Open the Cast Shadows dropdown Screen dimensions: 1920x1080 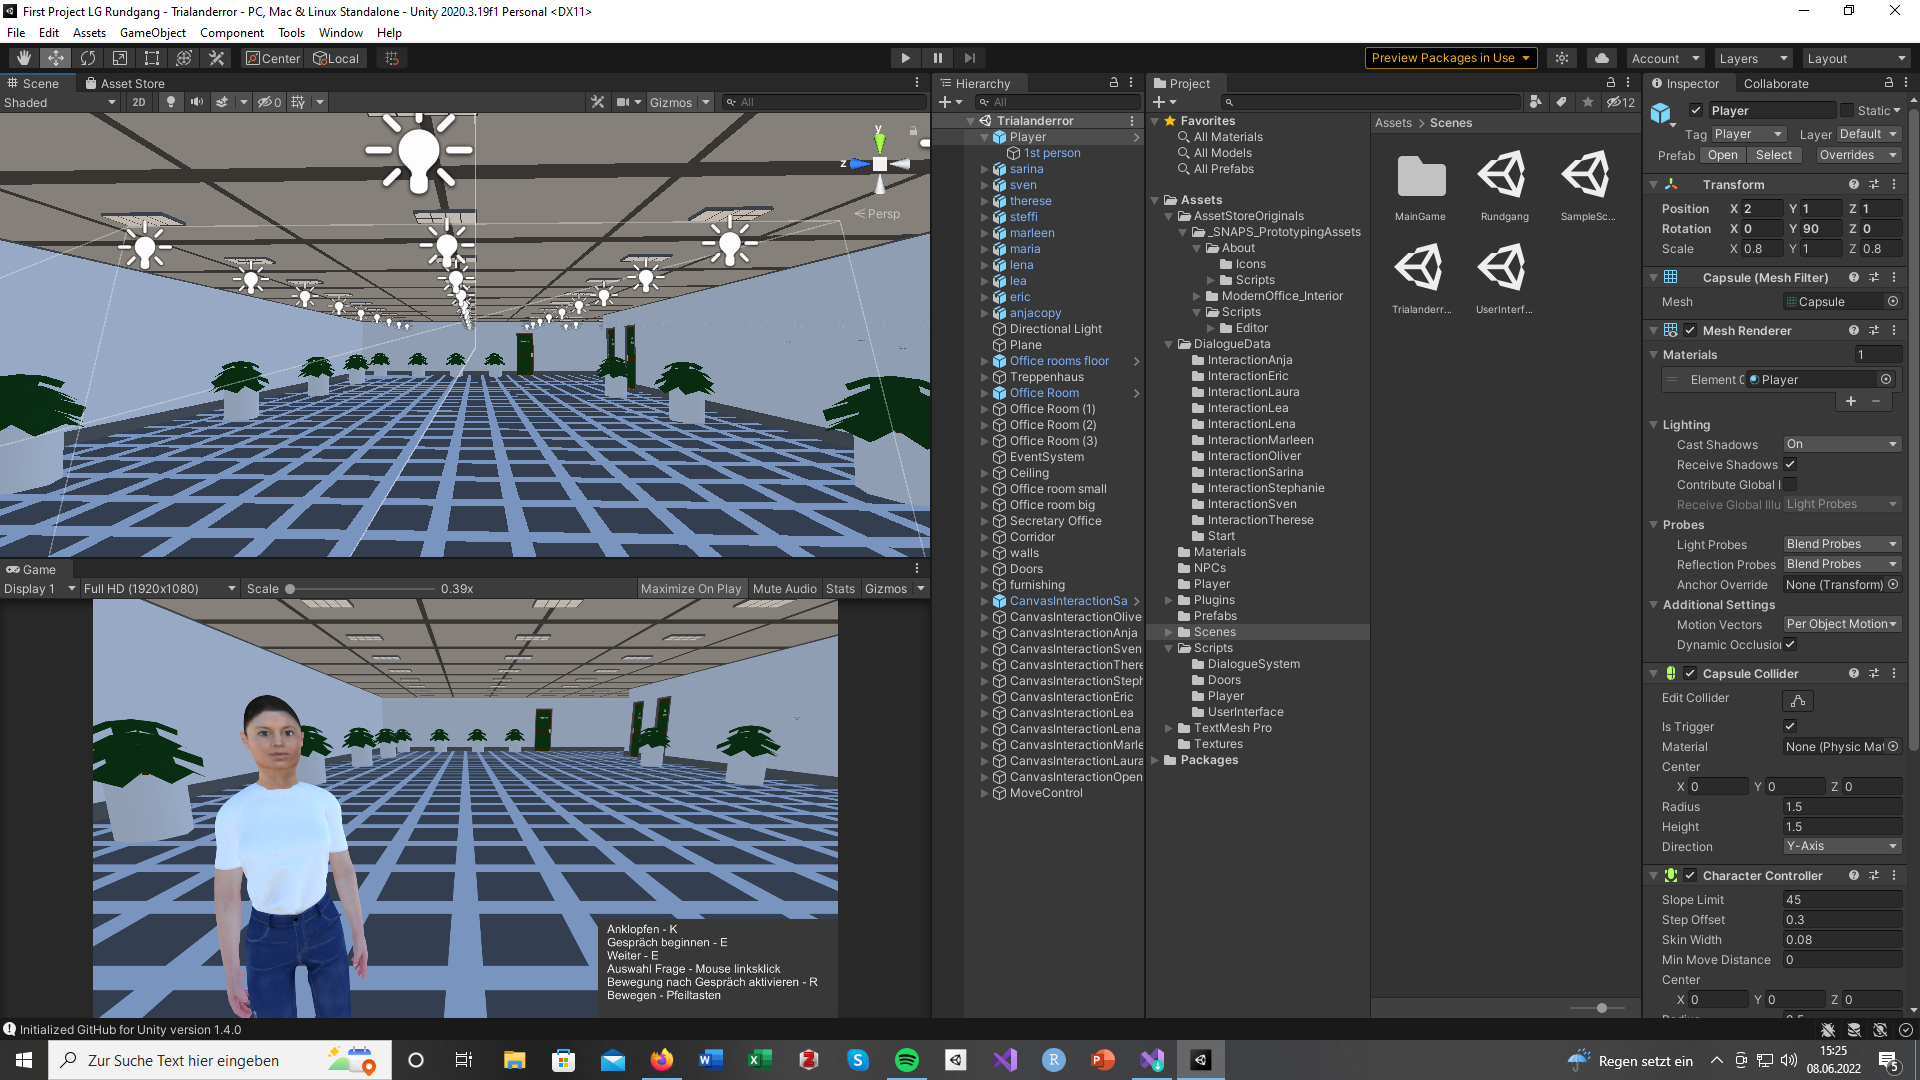[1841, 445]
